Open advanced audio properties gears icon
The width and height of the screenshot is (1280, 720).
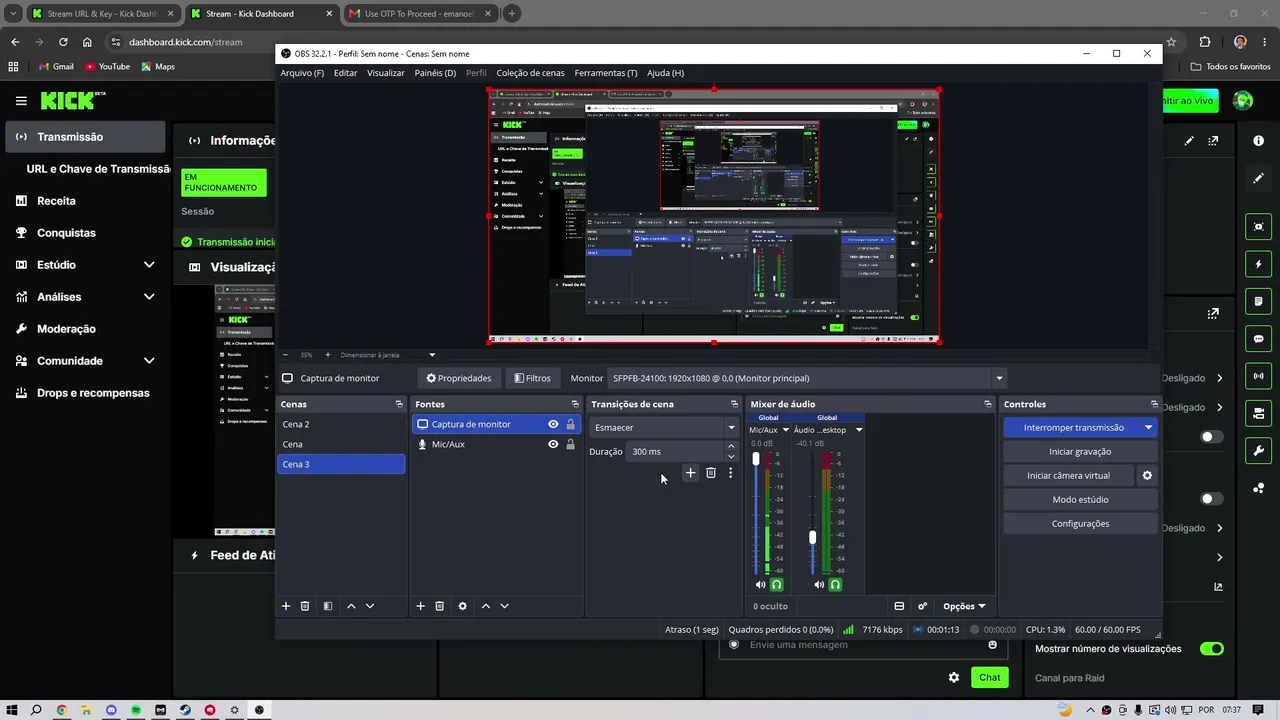(922, 606)
